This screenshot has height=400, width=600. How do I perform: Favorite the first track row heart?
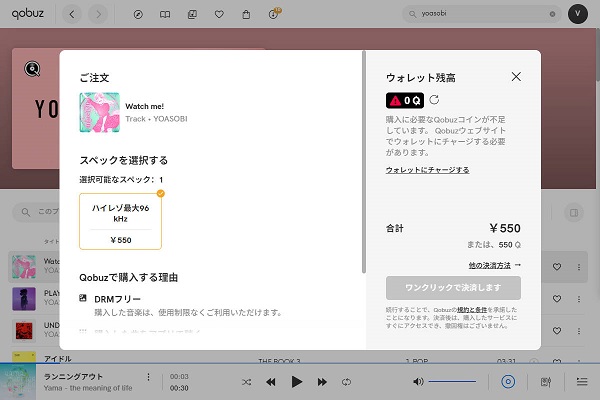pos(557,267)
